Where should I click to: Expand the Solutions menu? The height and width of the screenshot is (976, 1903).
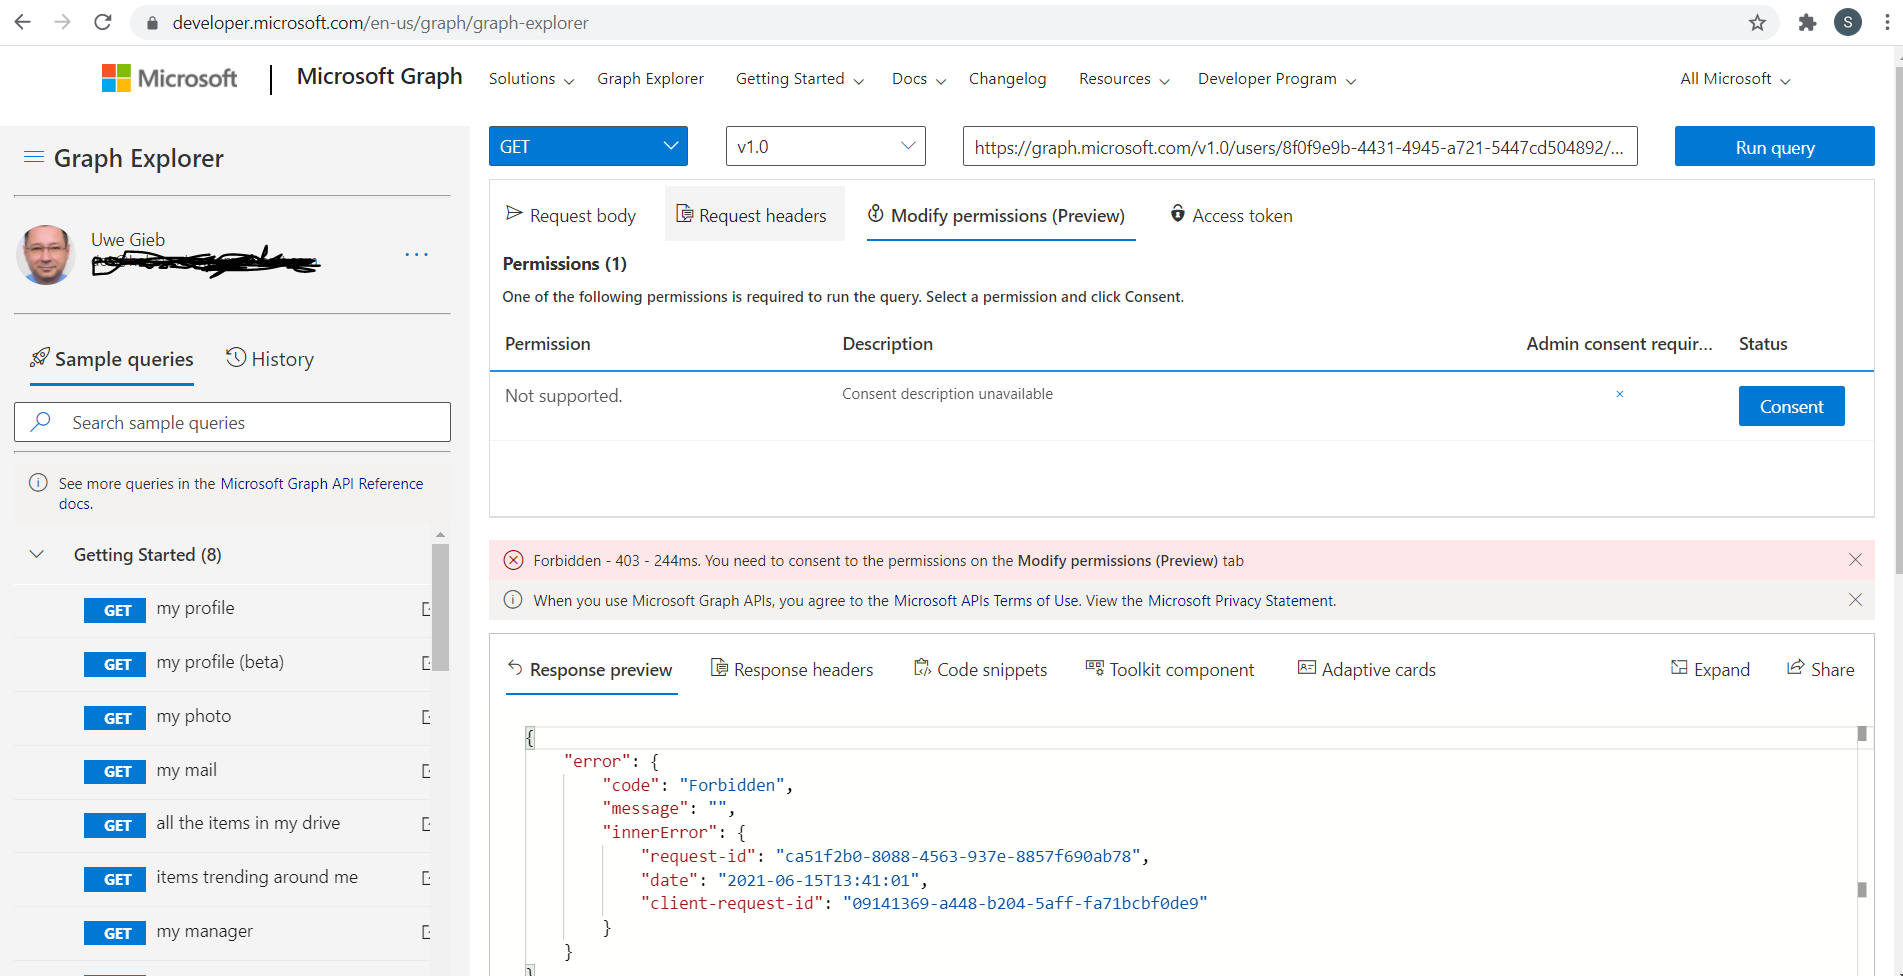click(x=531, y=79)
